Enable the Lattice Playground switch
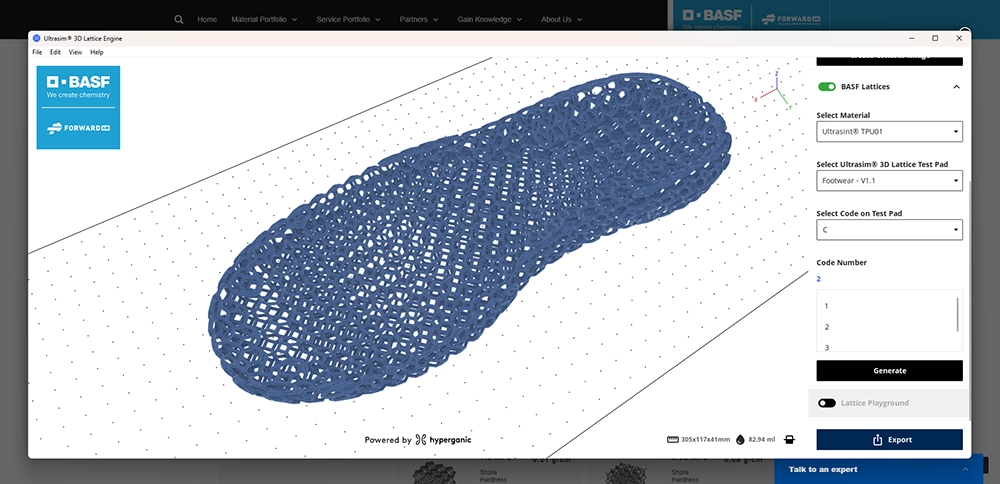Image resolution: width=1000 pixels, height=484 pixels. pos(827,403)
